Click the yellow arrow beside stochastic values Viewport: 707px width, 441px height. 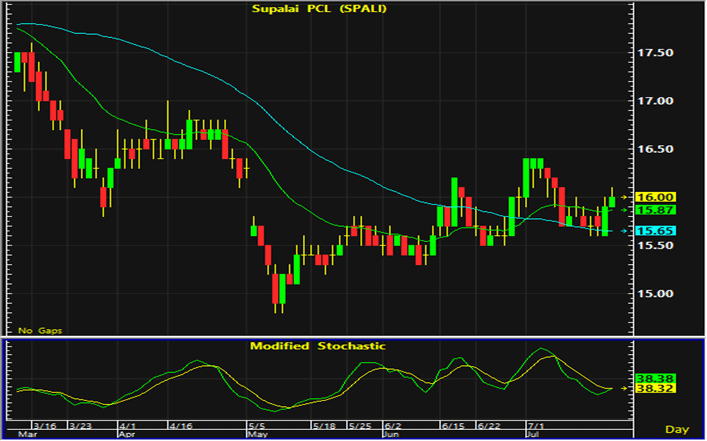624,388
